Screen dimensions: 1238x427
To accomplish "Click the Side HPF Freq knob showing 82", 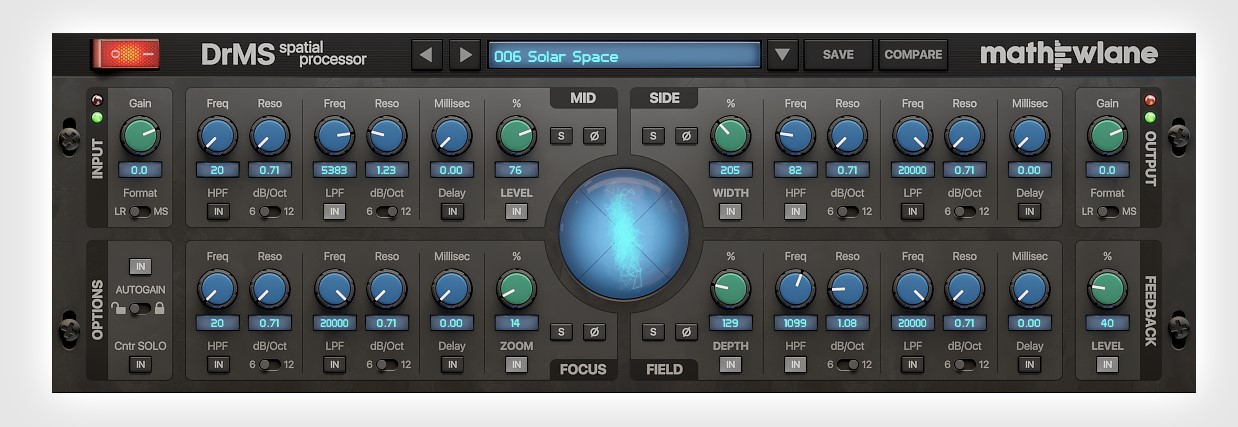I will (x=795, y=136).
